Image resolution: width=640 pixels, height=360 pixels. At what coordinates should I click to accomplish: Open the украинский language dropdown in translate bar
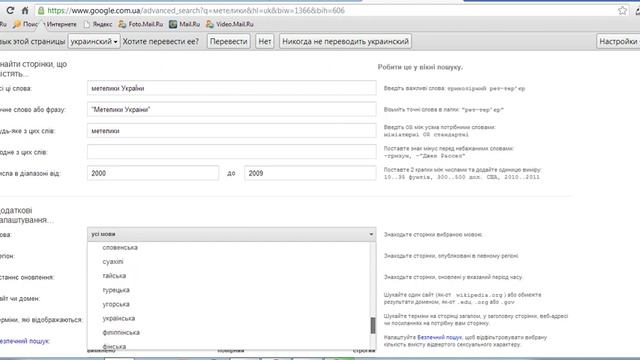pos(94,41)
